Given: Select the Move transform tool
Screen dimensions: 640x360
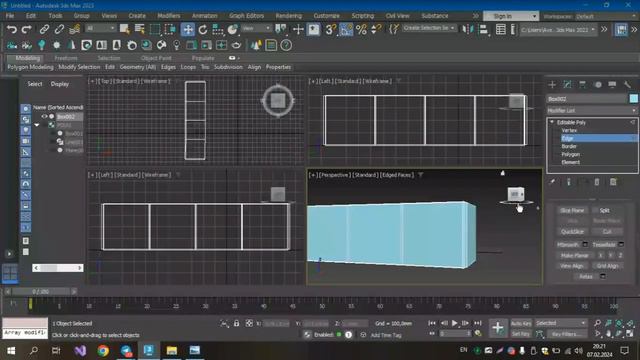Looking at the screenshot, I should tap(188, 29).
